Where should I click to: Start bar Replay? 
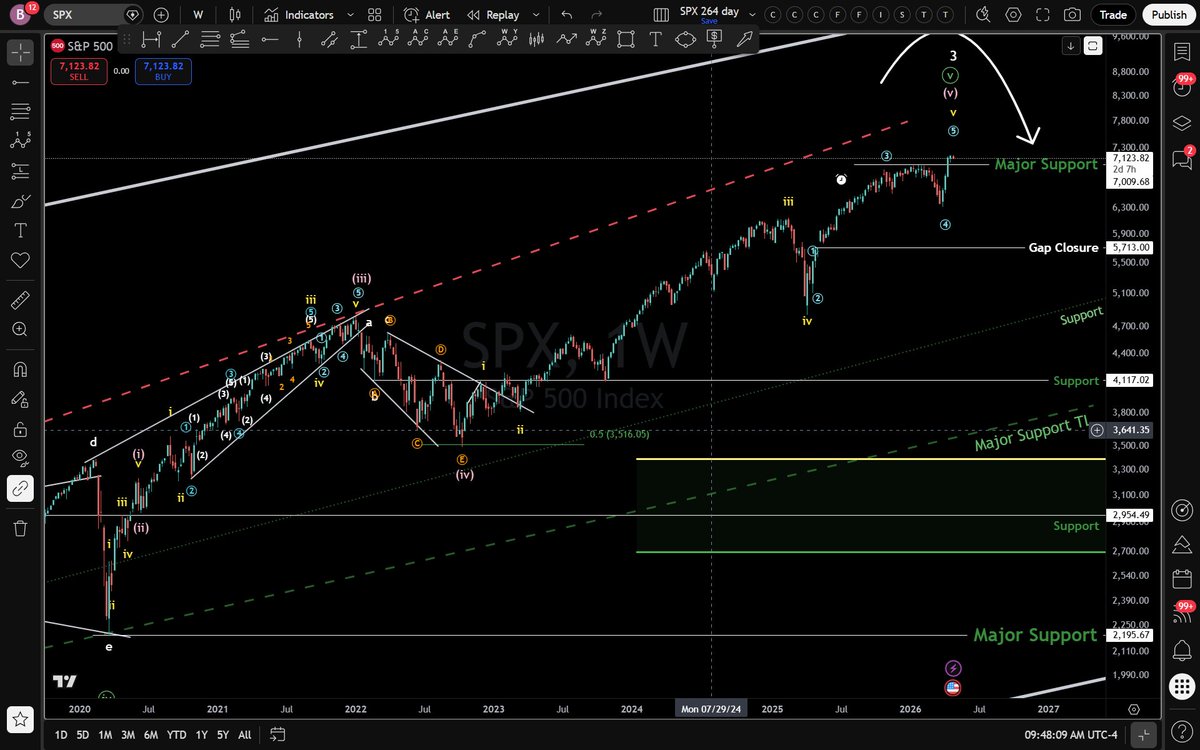coord(492,15)
